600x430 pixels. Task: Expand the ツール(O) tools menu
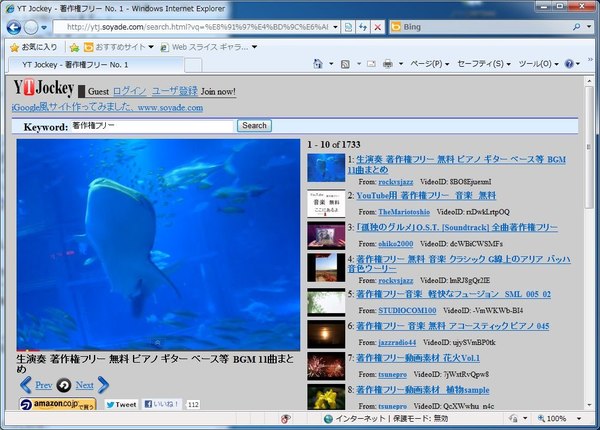538,64
